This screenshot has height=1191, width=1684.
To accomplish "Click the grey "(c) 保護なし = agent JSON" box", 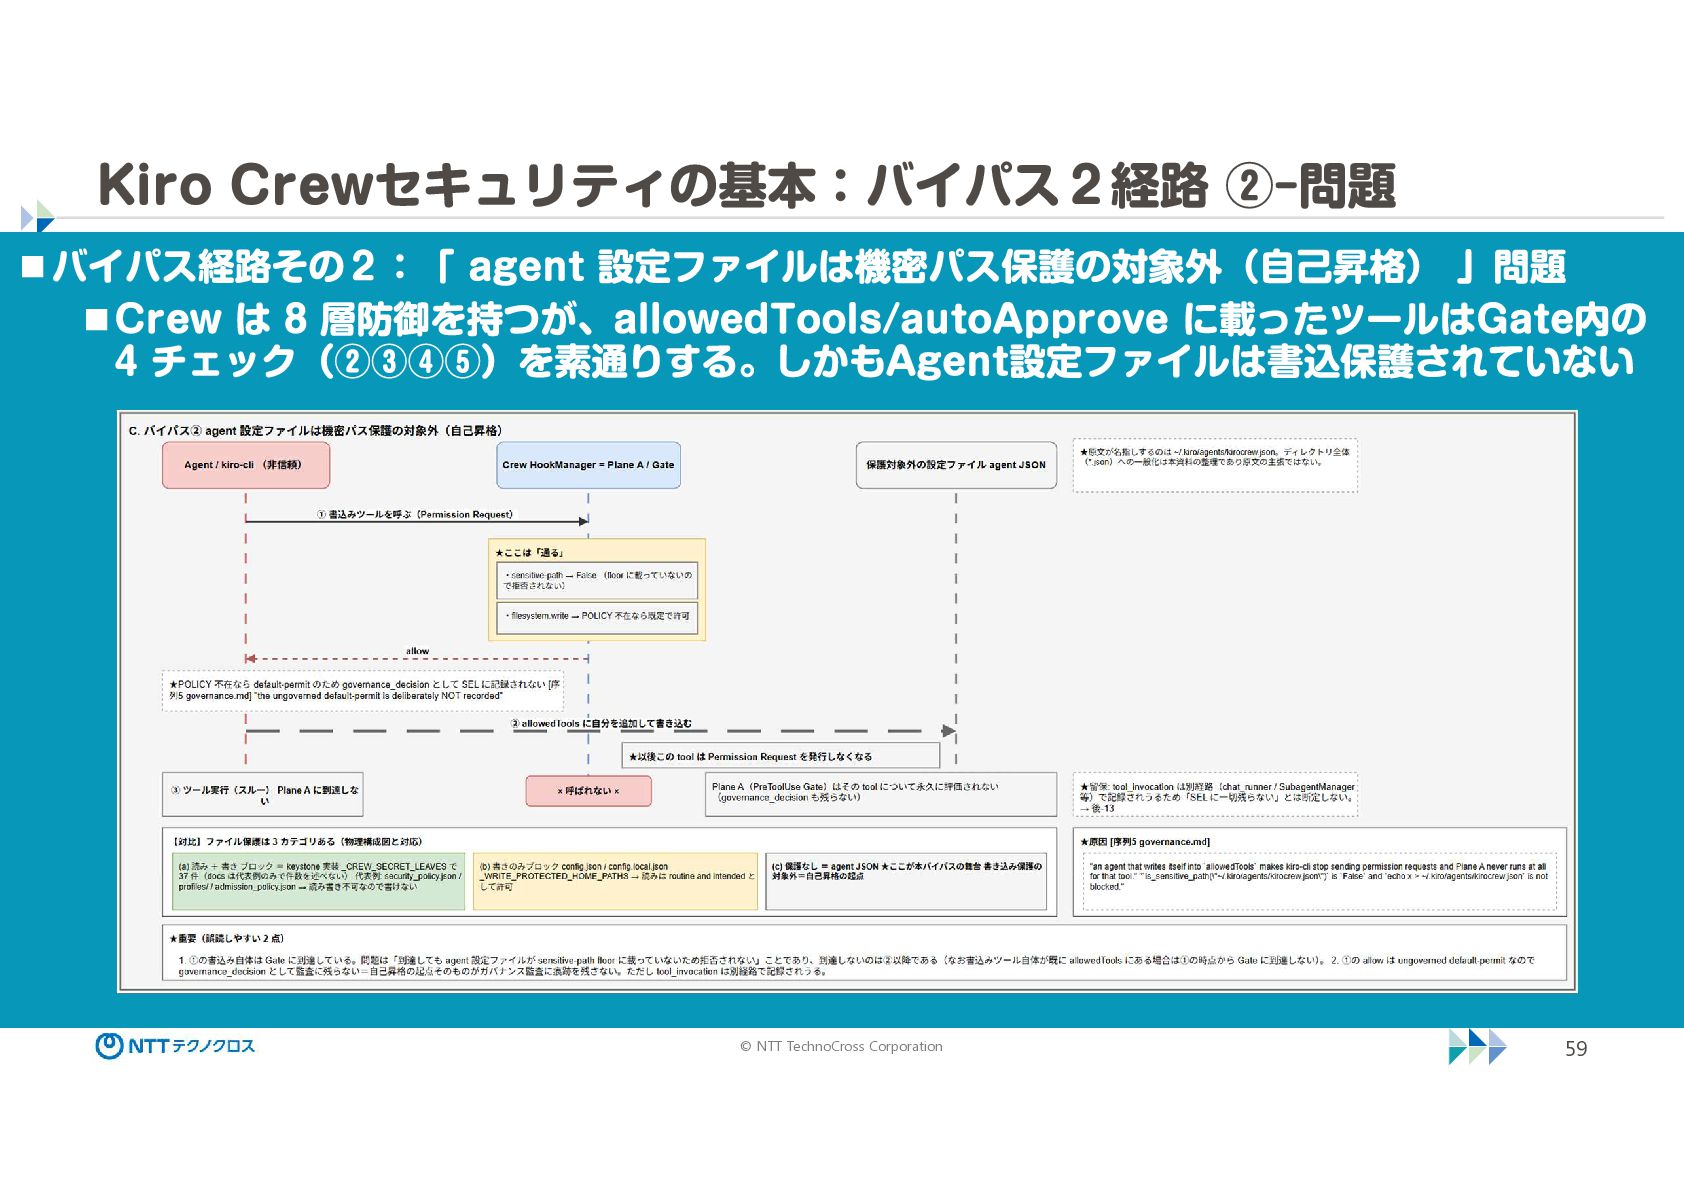I will (x=907, y=880).
